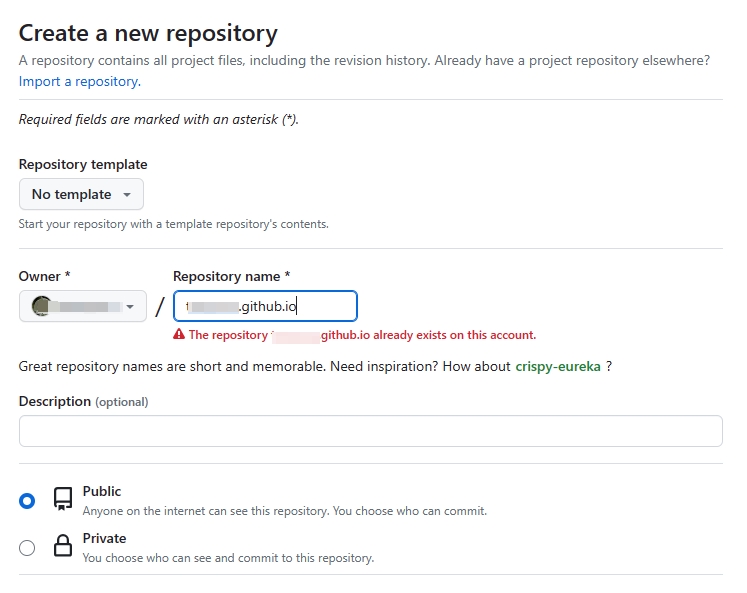Viewport: 747px width, 593px height.
Task: Click the Repository name label
Action: tap(232, 276)
